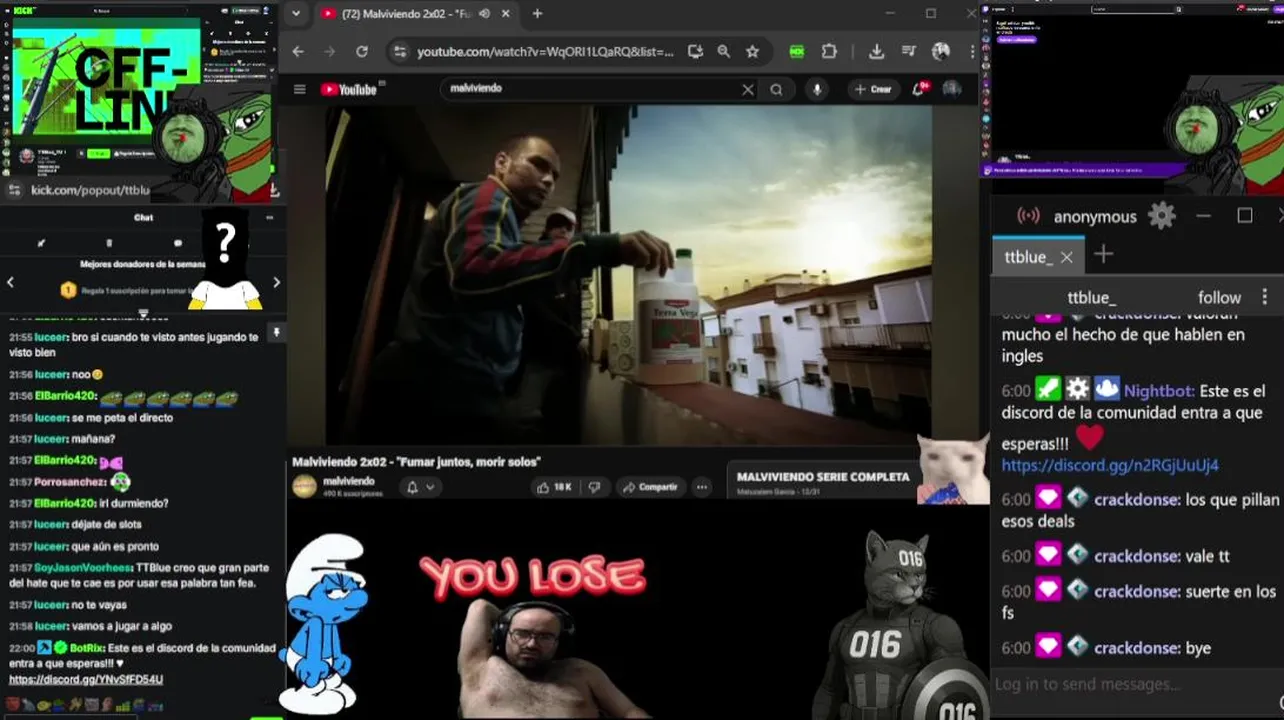This screenshot has height=720, width=1284.
Task: Open Chrome media controls icon
Action: point(908,52)
